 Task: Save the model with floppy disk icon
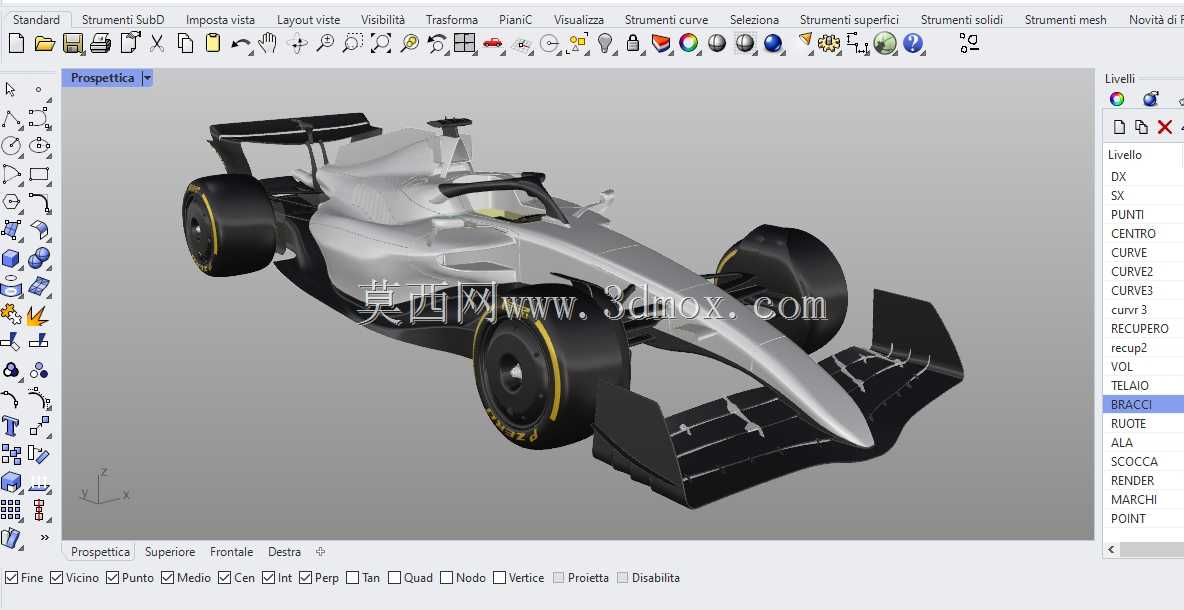[72, 44]
